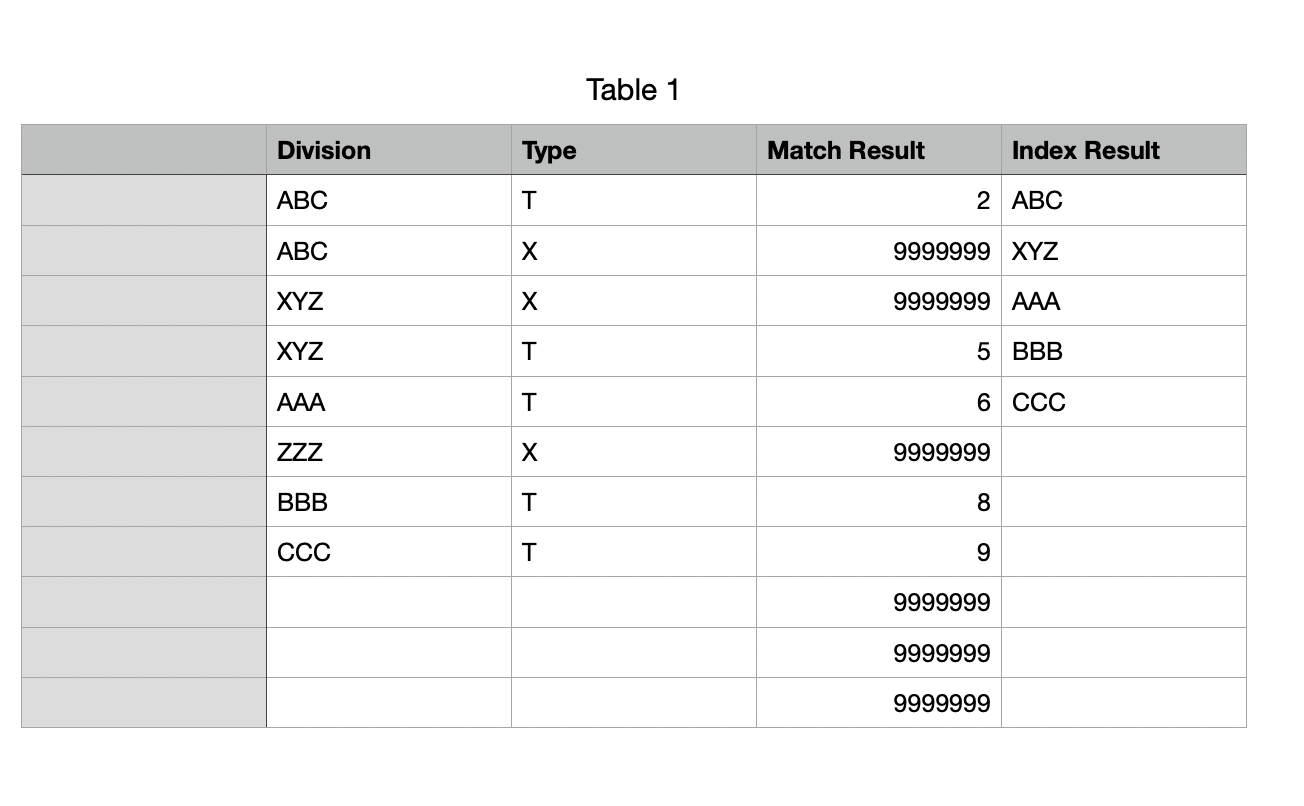Select the AAA cell in Division column

pos(388,402)
